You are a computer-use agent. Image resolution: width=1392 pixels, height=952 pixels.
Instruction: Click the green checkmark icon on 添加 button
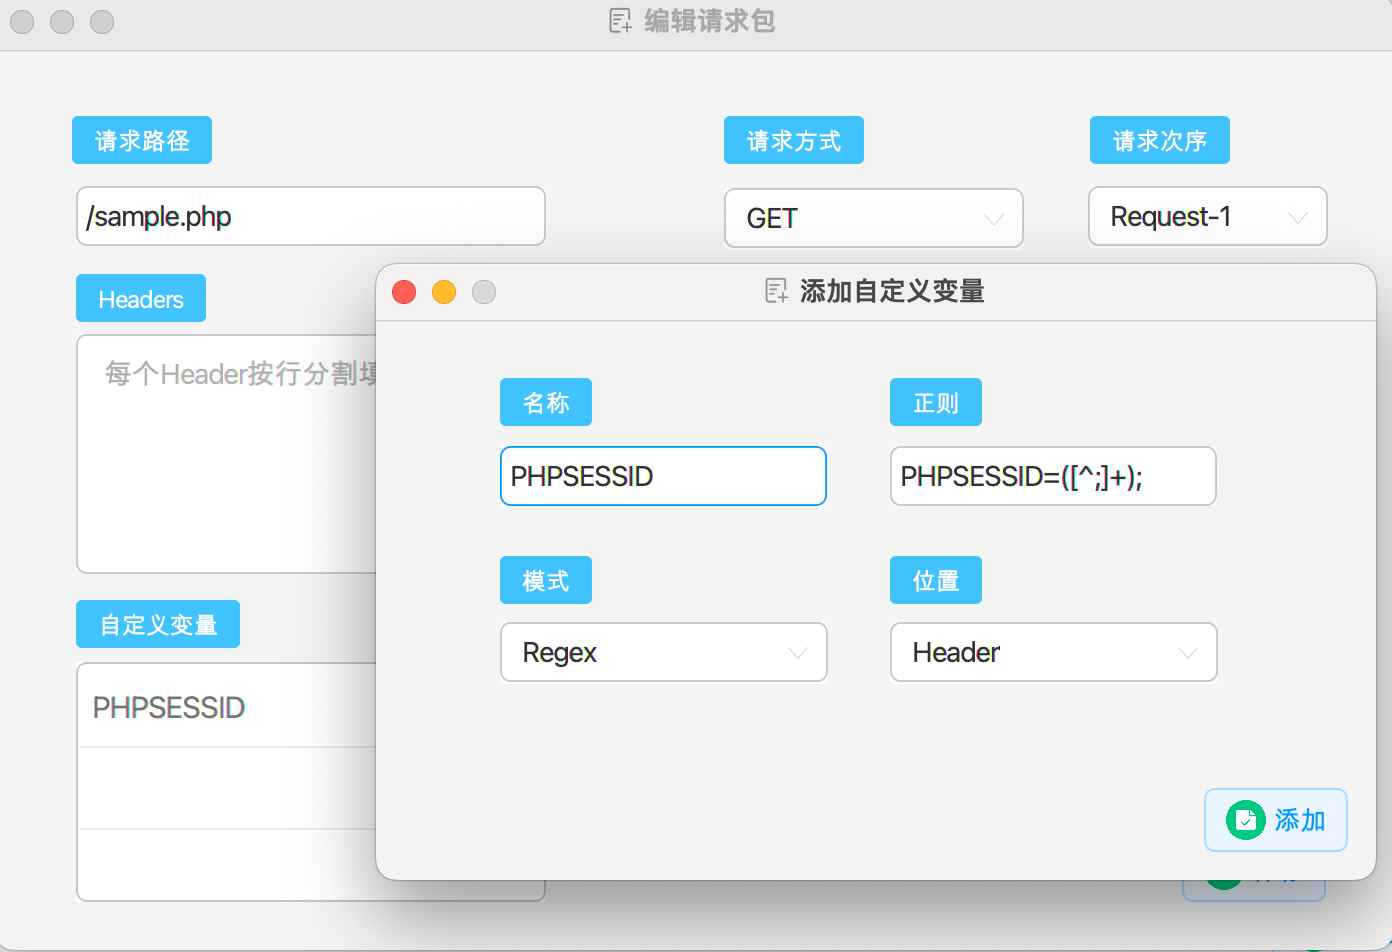point(1245,819)
